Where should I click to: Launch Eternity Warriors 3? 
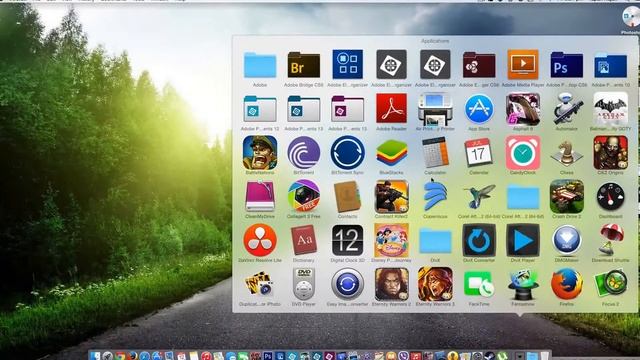click(x=435, y=284)
